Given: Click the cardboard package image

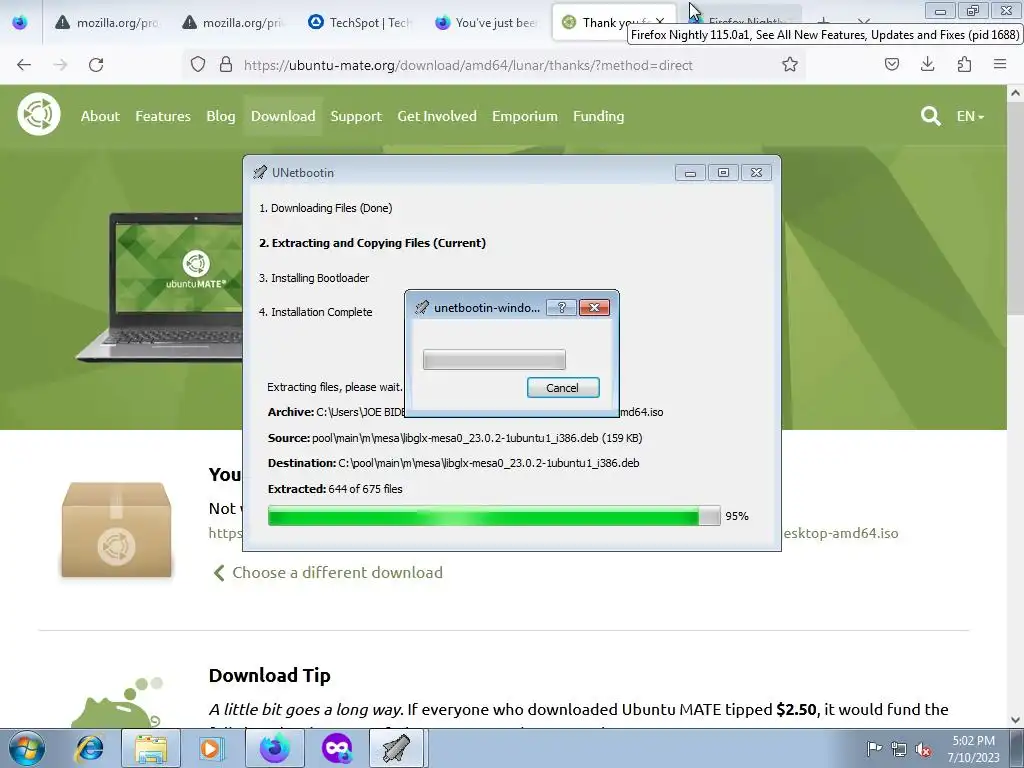Looking at the screenshot, I should (116, 530).
